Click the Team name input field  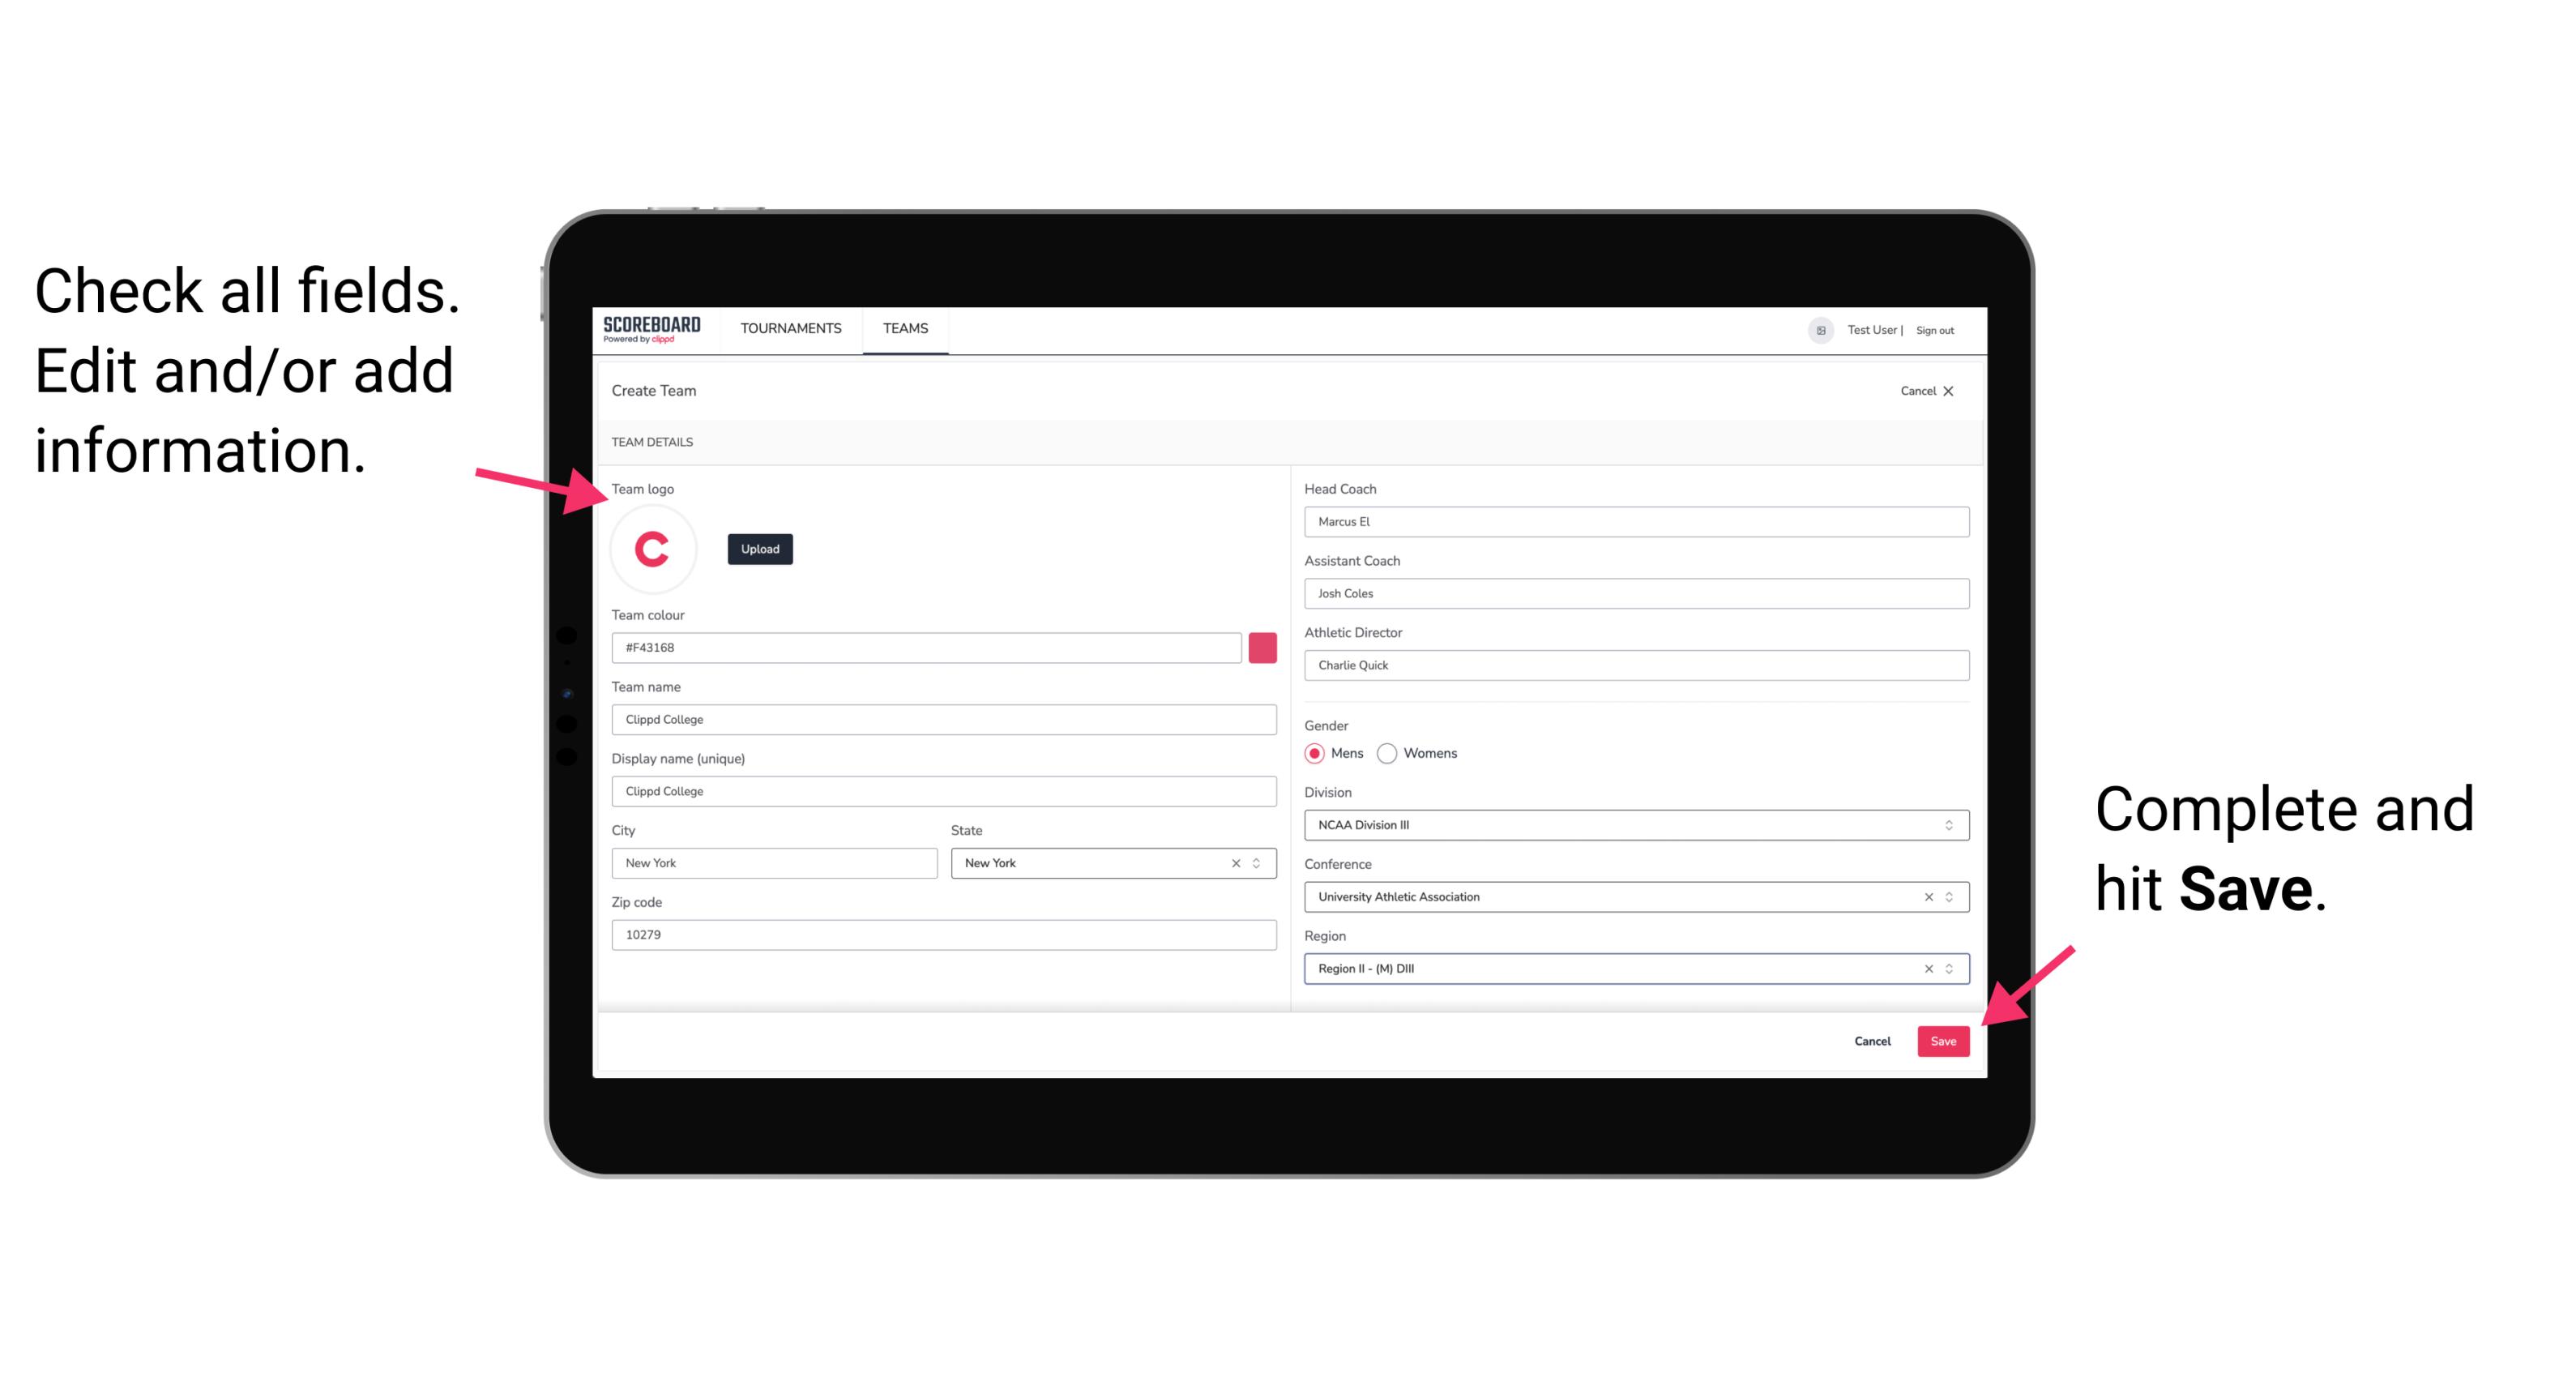click(943, 719)
